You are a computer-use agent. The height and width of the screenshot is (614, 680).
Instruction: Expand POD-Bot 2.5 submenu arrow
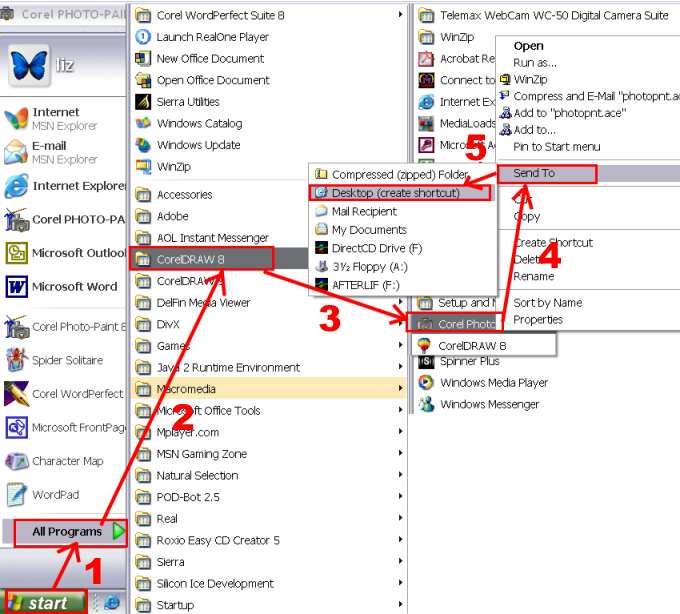[401, 497]
